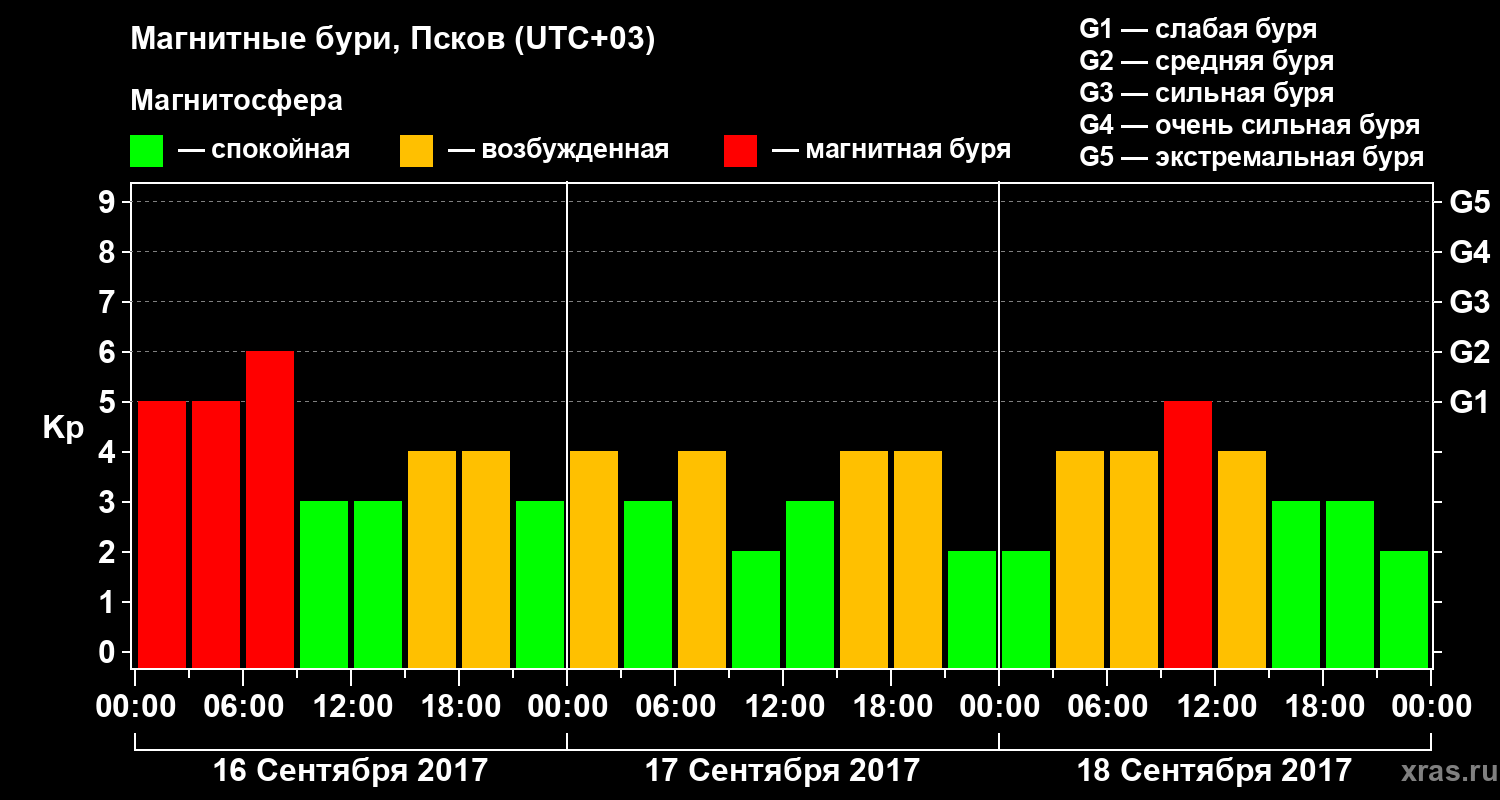The width and height of the screenshot is (1500, 800).
Task: Click the green bar for 00:00–03:00 on 18 Сентября
Action: (x=1026, y=610)
